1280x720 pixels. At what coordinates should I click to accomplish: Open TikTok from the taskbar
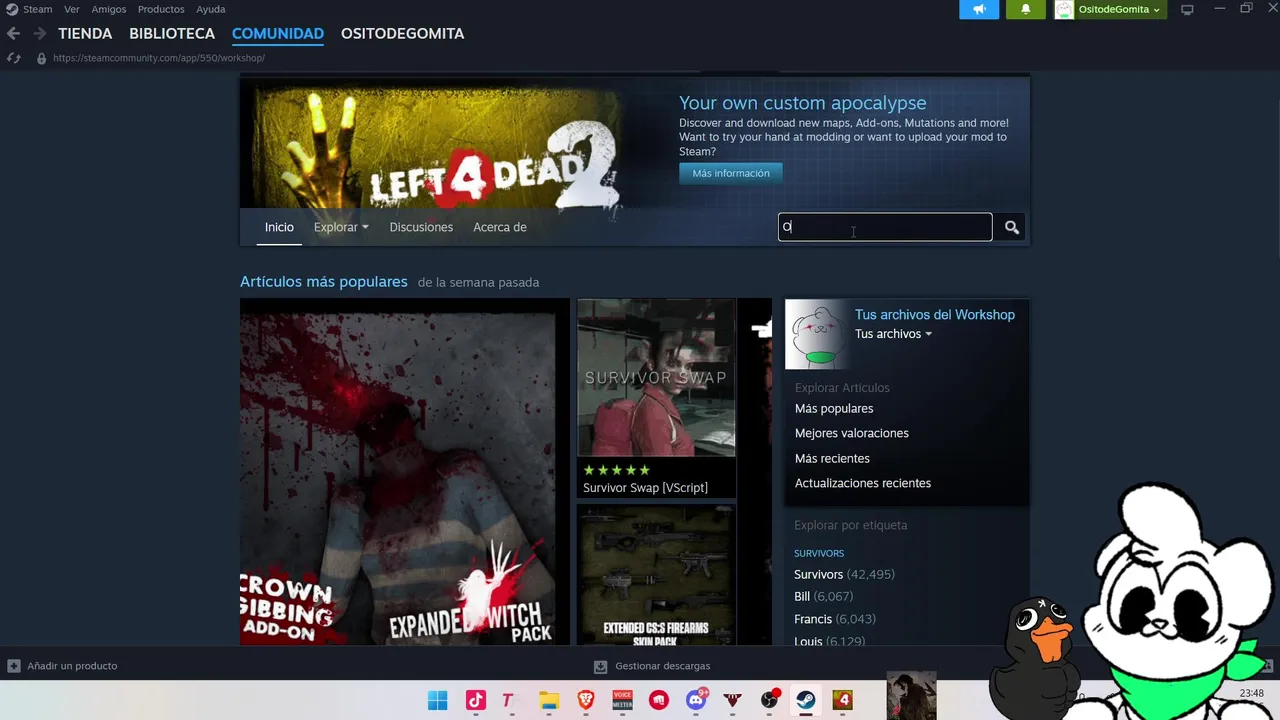[476, 700]
